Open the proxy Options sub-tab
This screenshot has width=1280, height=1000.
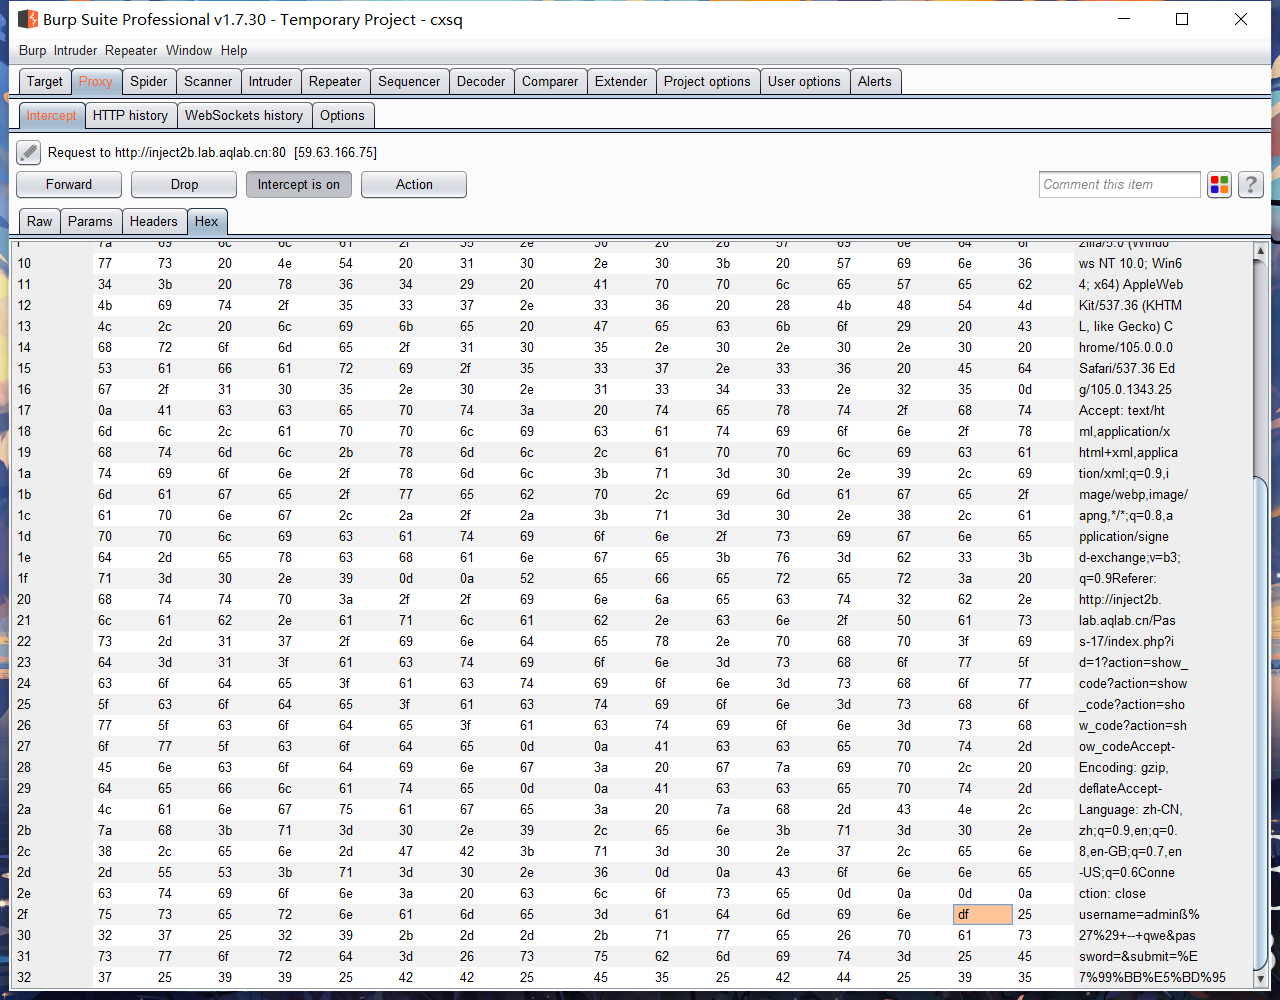tap(342, 115)
